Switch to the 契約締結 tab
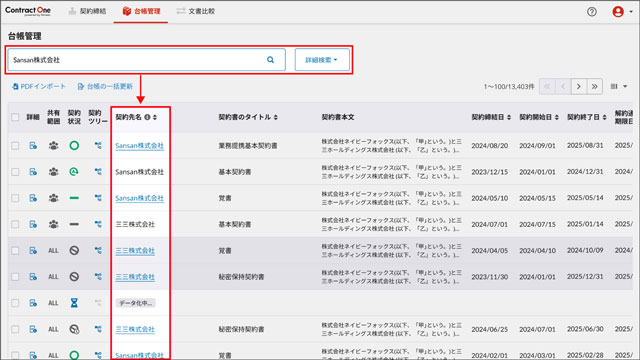The height and width of the screenshot is (360, 640). 87,11
